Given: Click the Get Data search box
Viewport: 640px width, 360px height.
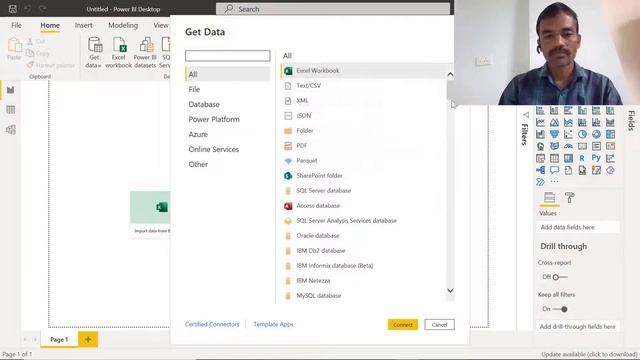Looking at the screenshot, I should (x=227, y=56).
